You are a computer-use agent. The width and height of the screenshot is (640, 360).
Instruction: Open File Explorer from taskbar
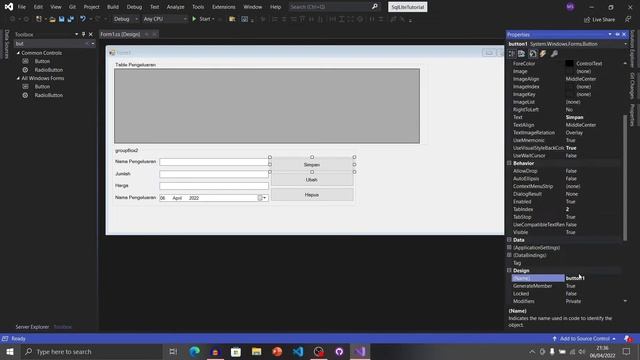(256, 351)
